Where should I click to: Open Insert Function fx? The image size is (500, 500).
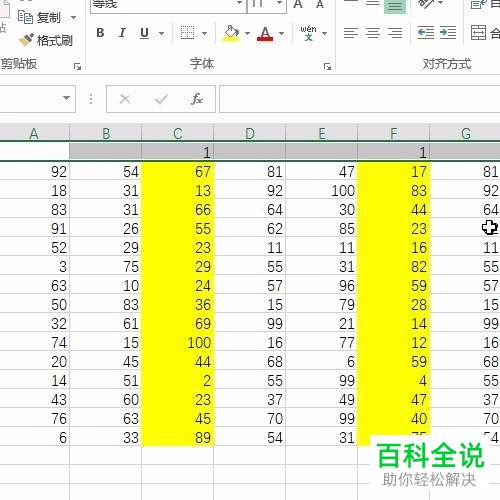pos(197,99)
